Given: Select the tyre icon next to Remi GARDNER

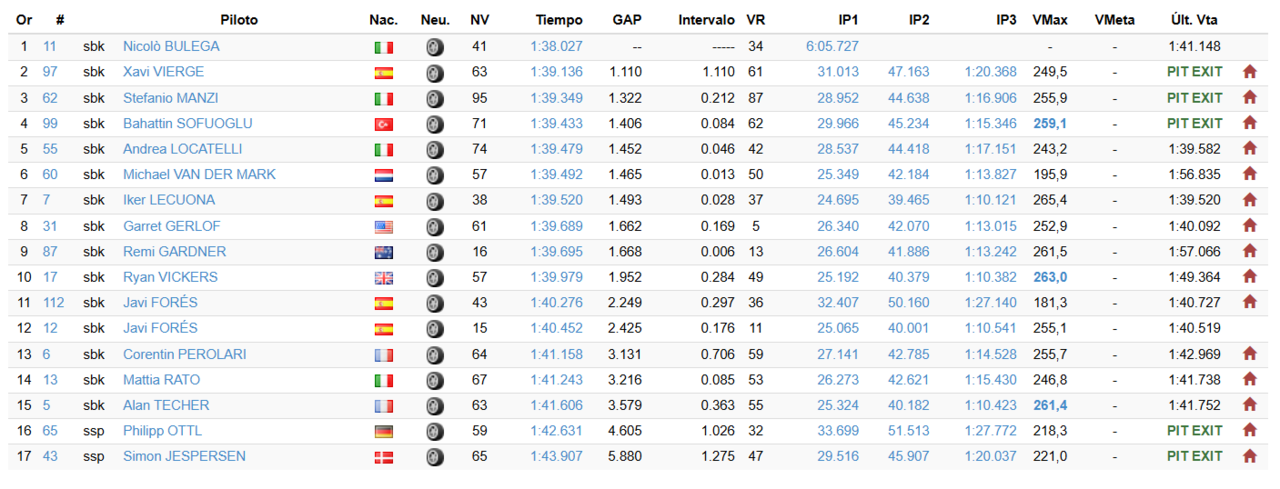Looking at the screenshot, I should 434,252.
